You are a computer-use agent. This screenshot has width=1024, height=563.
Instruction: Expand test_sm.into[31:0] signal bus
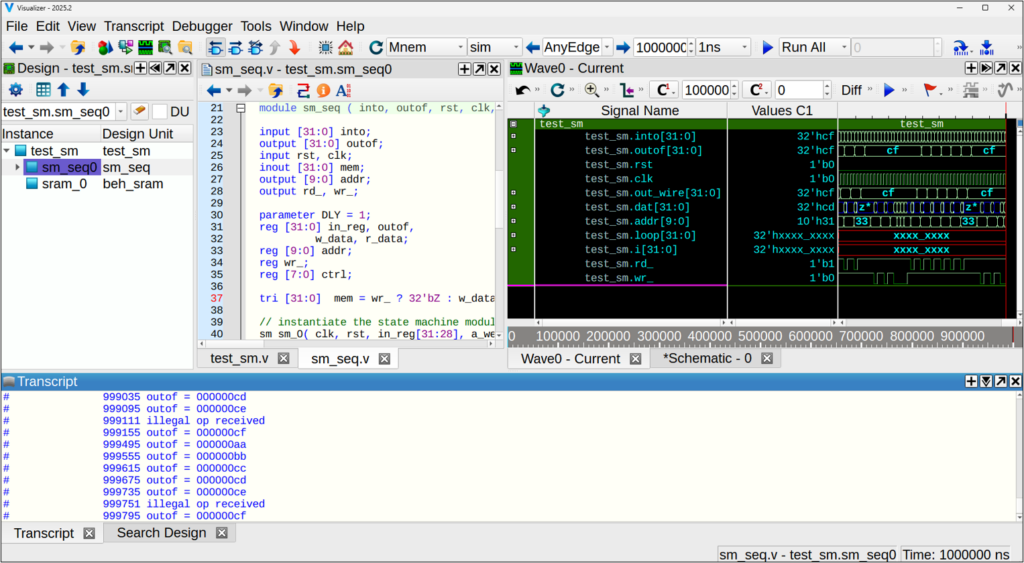tap(513, 137)
